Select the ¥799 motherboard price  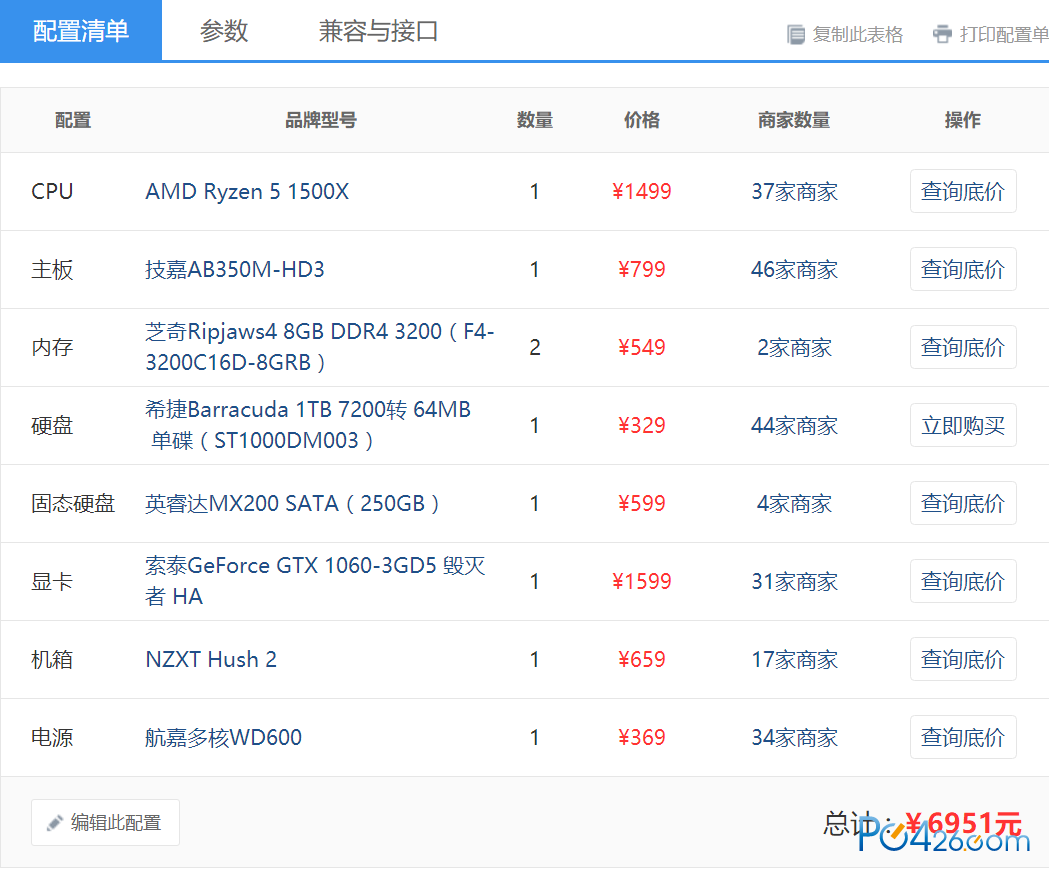[x=642, y=270]
